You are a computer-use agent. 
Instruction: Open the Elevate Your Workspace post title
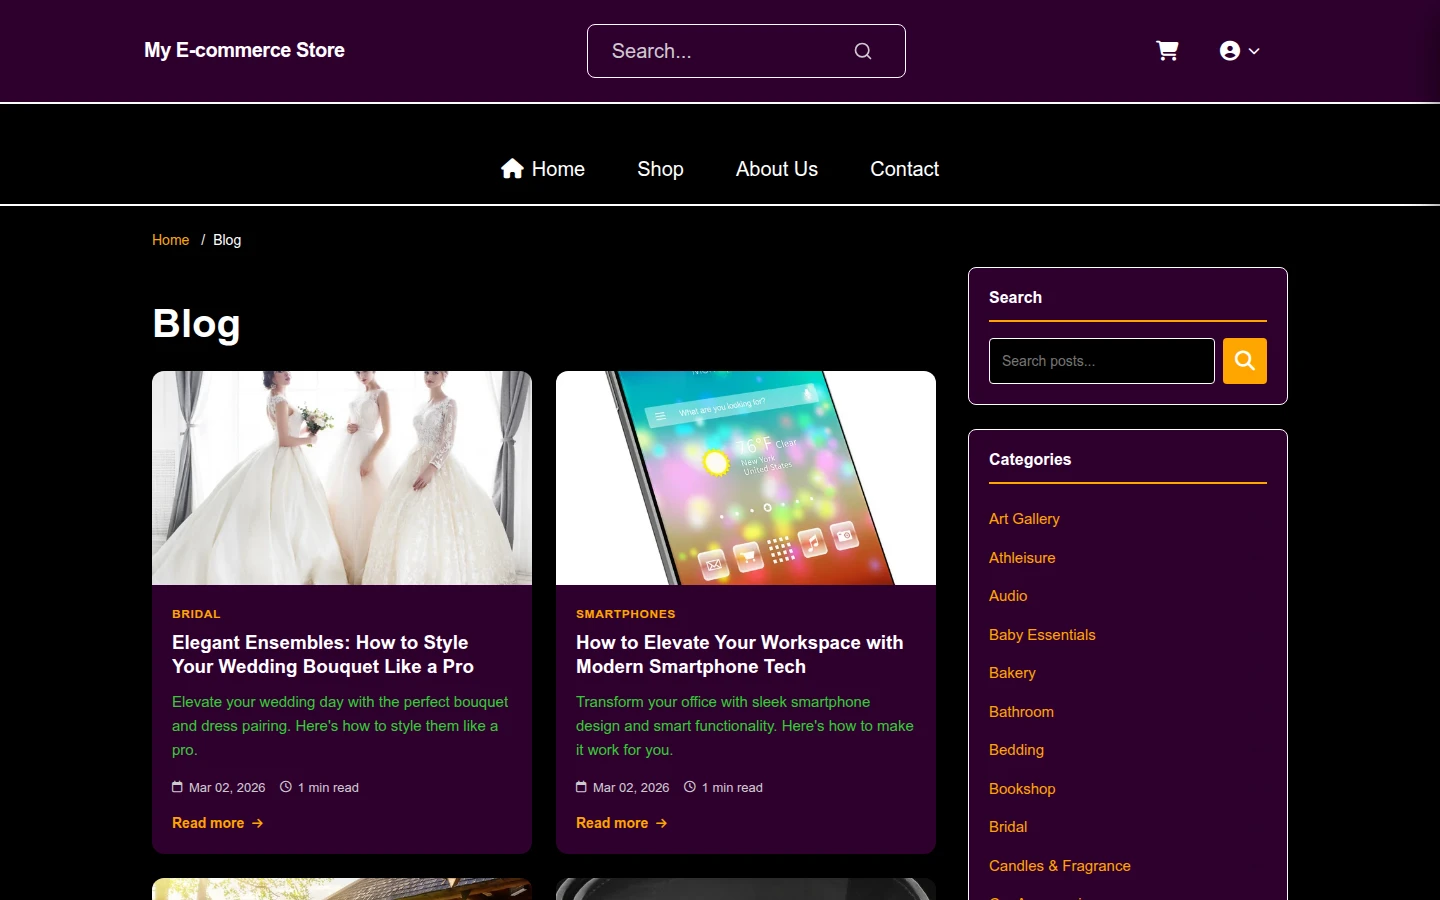(x=740, y=655)
